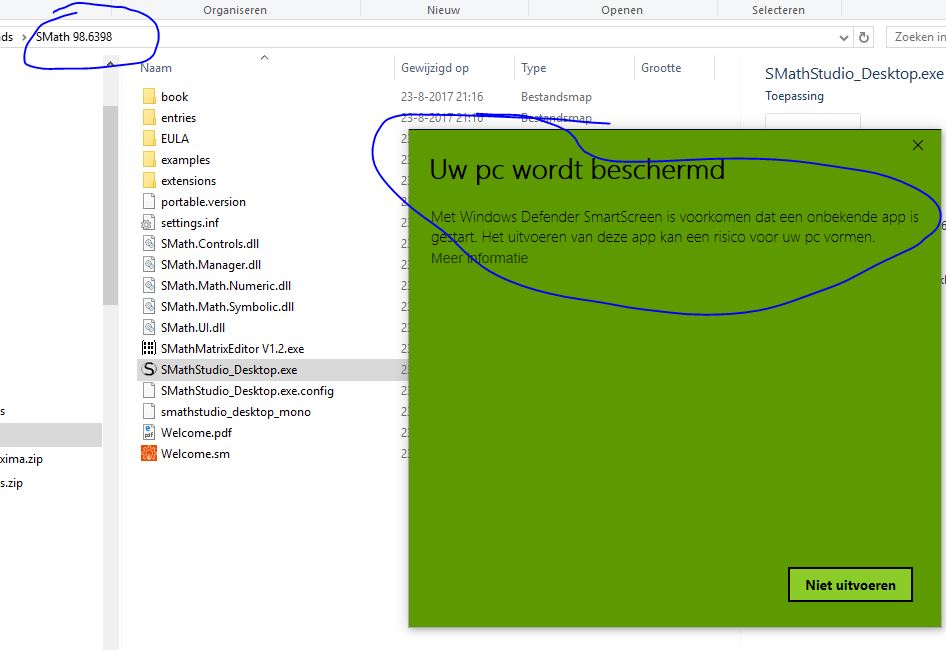Click the Niet uitvoeren button
946x650 pixels.
pyautogui.click(x=850, y=585)
